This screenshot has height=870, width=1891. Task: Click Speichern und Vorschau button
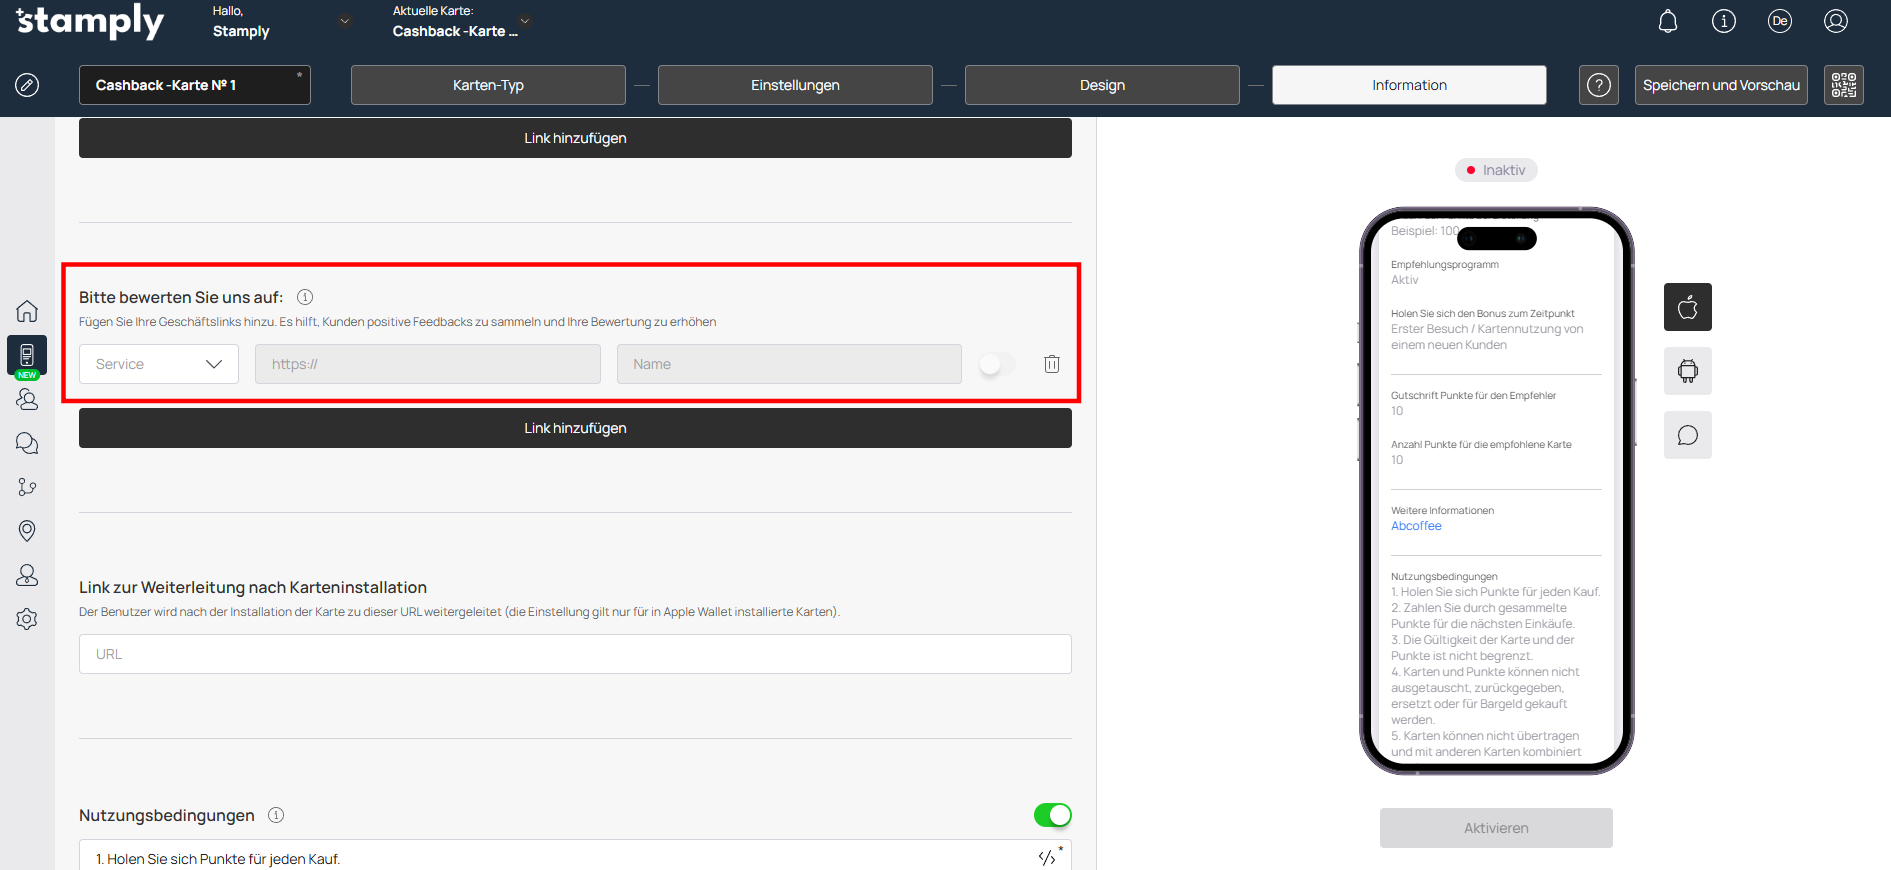[1720, 85]
